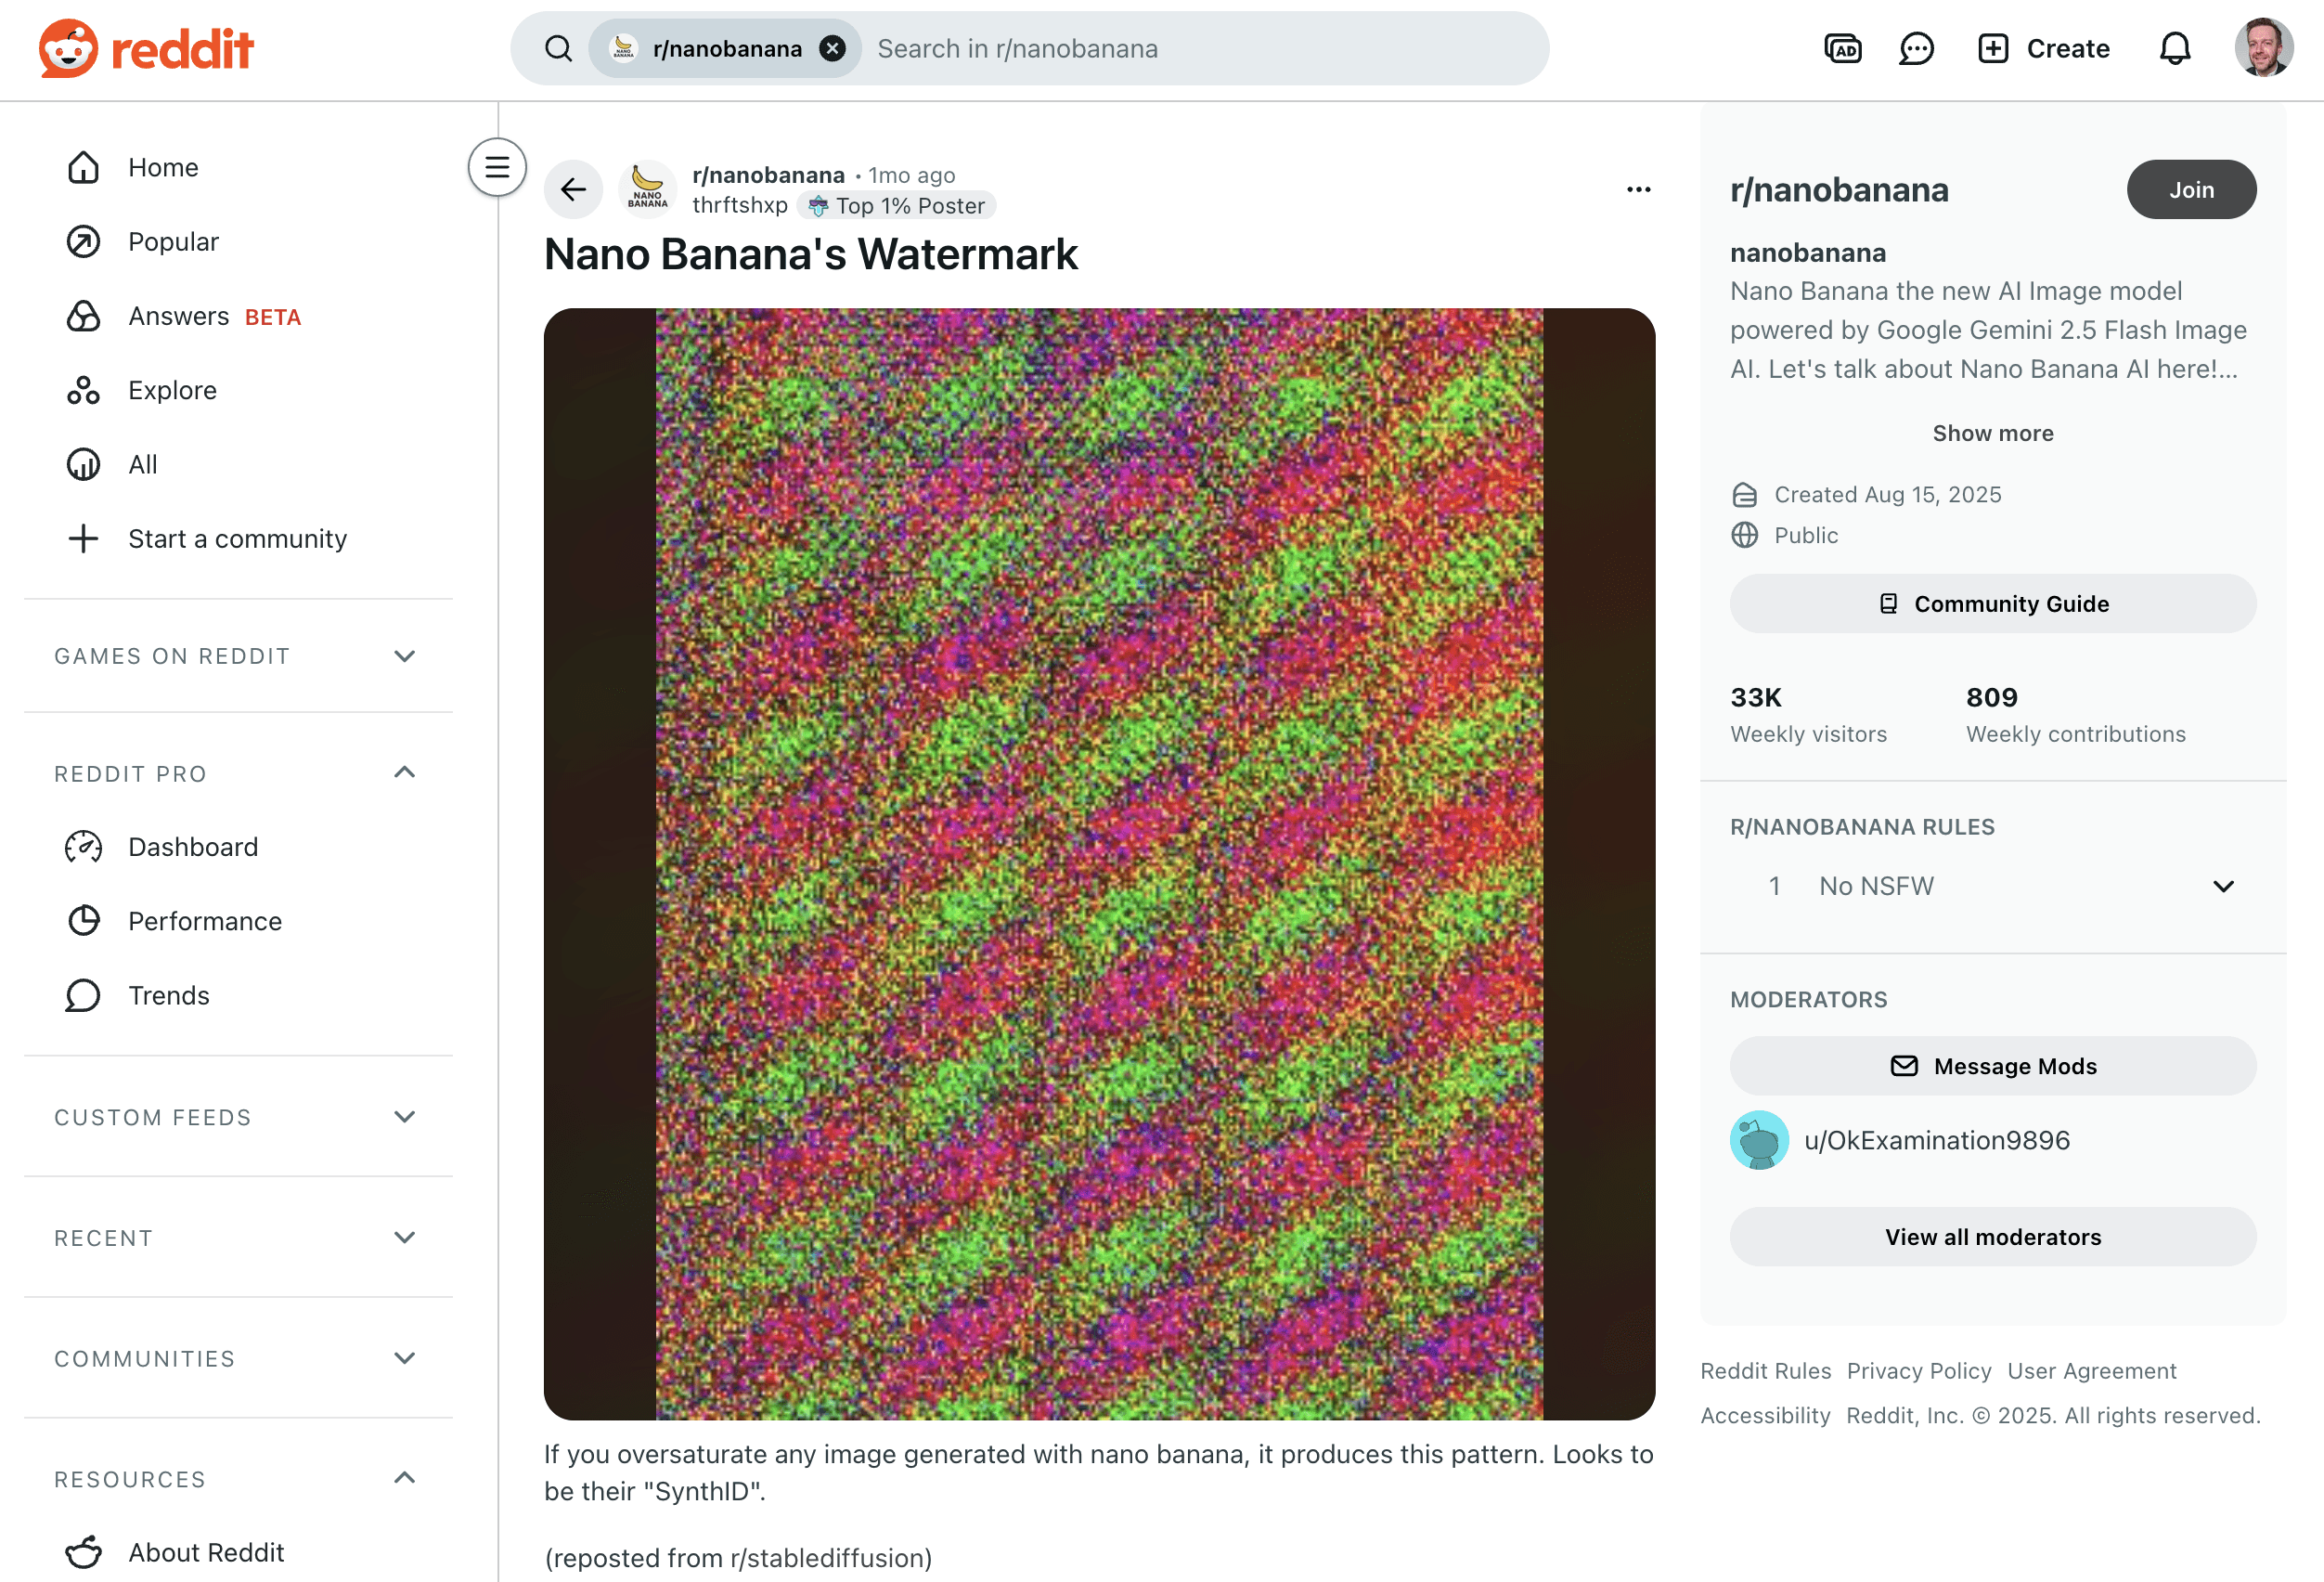Click the Message Mods button
Screen dimensions: 2324x1582
(x=1992, y=1066)
